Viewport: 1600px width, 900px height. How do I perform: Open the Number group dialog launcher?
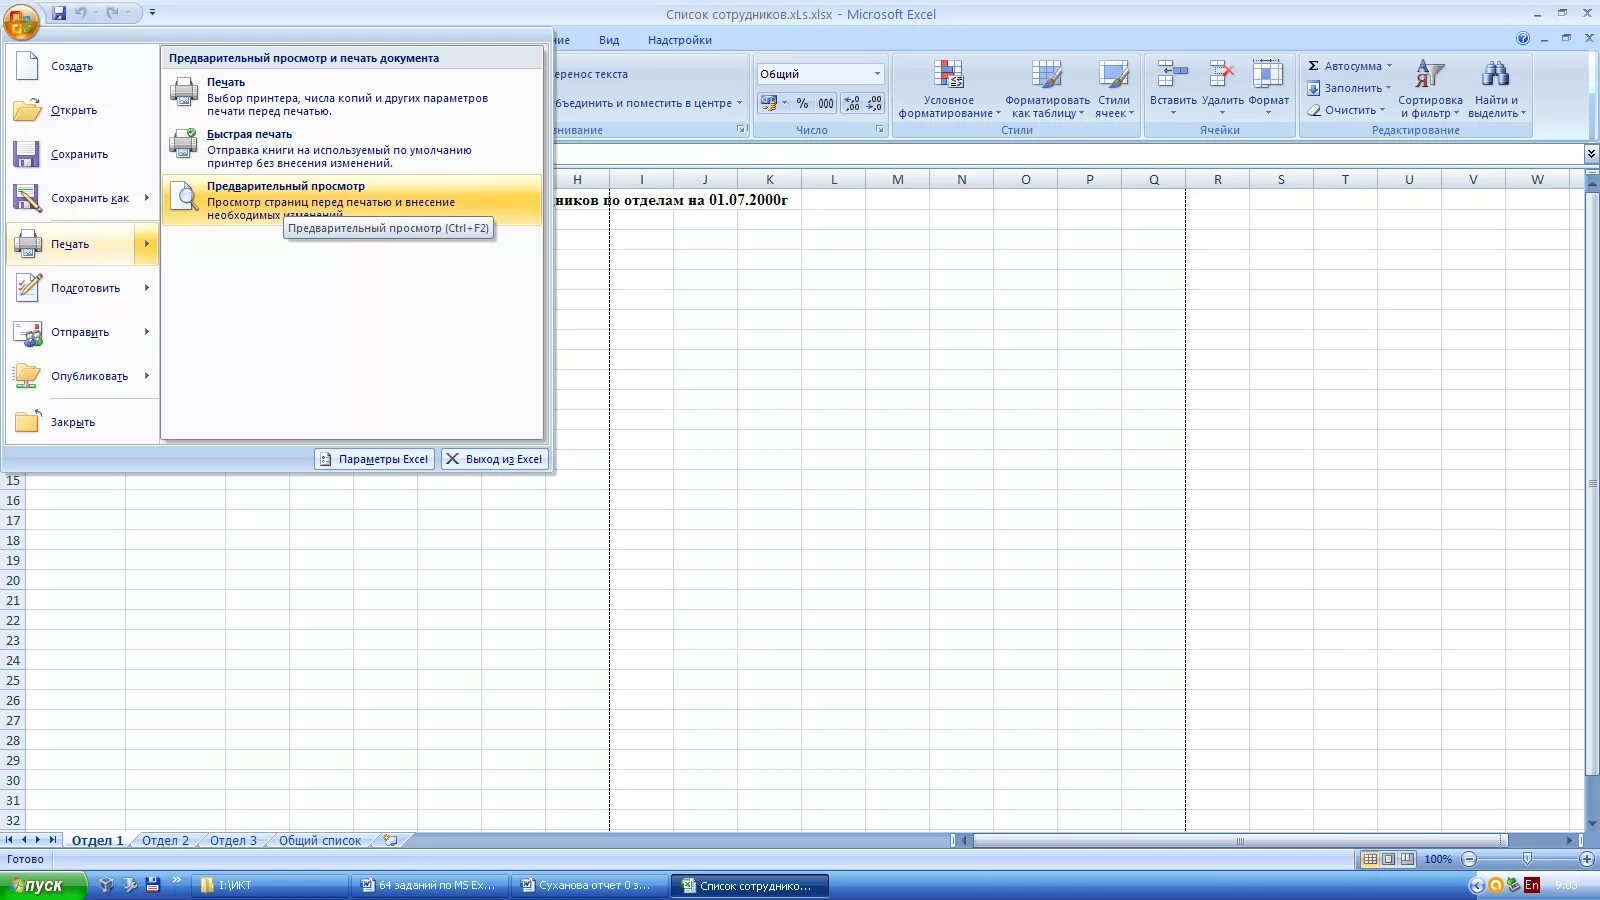(880, 130)
